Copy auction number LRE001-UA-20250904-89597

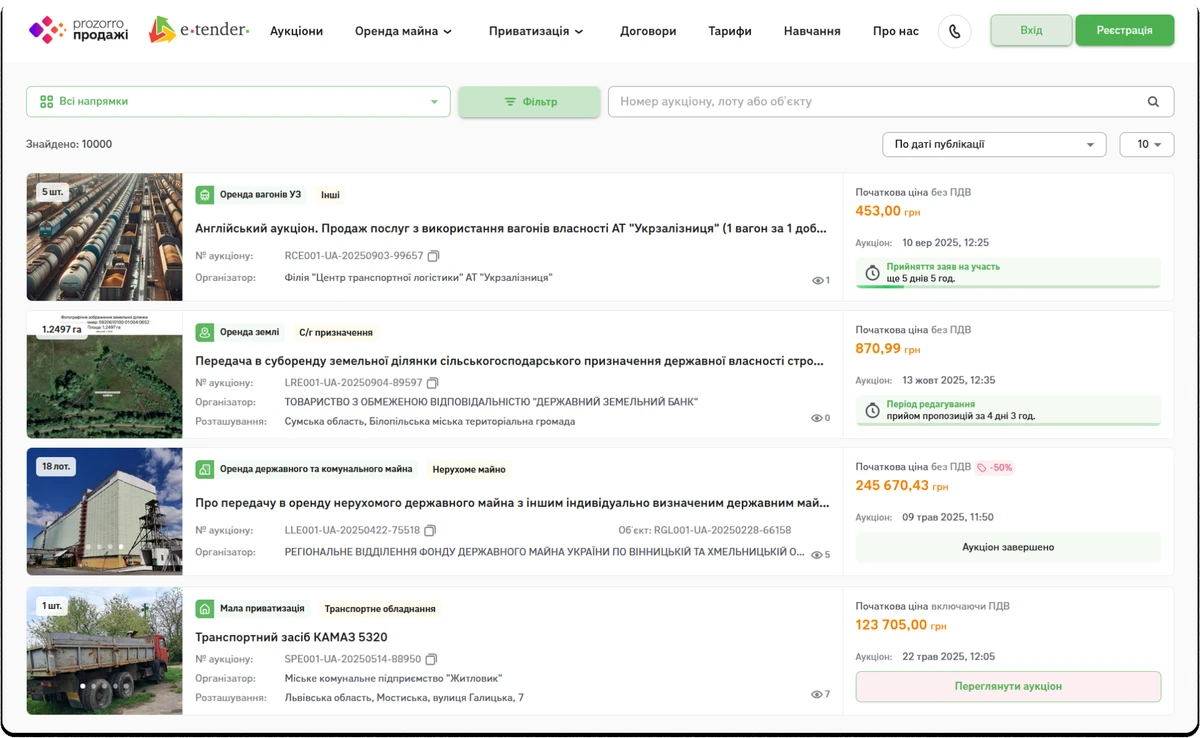[x=433, y=383]
